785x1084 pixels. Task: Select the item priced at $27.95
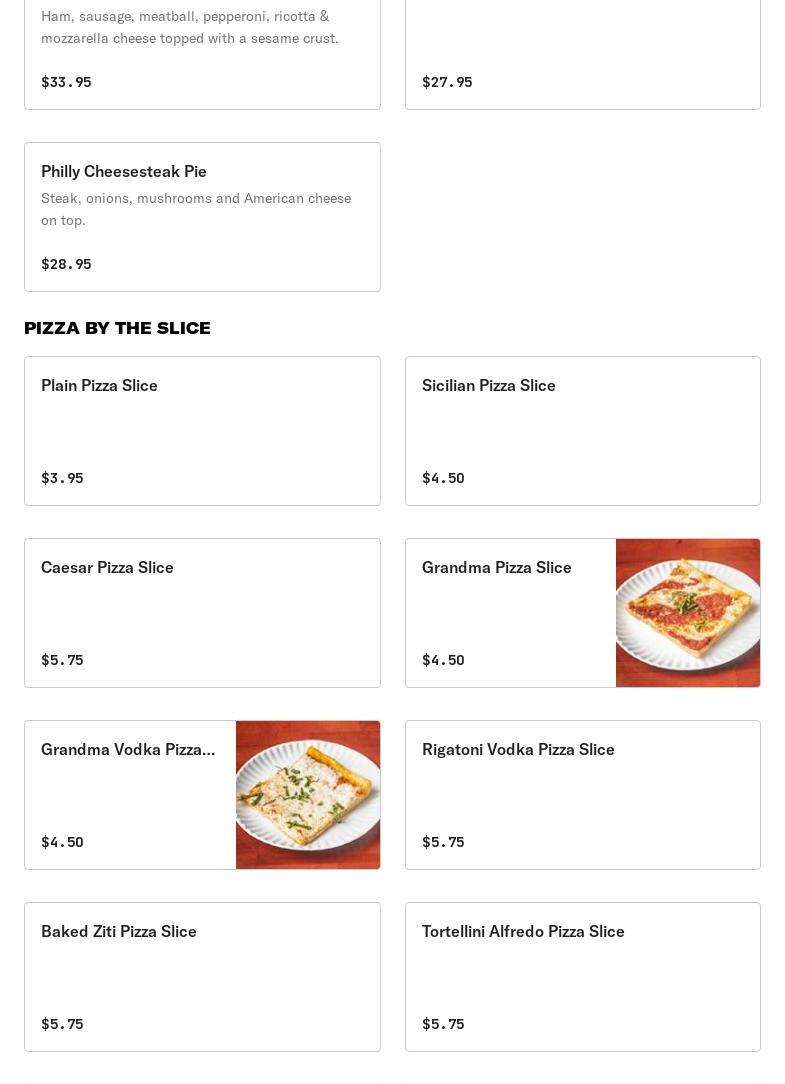[447, 82]
